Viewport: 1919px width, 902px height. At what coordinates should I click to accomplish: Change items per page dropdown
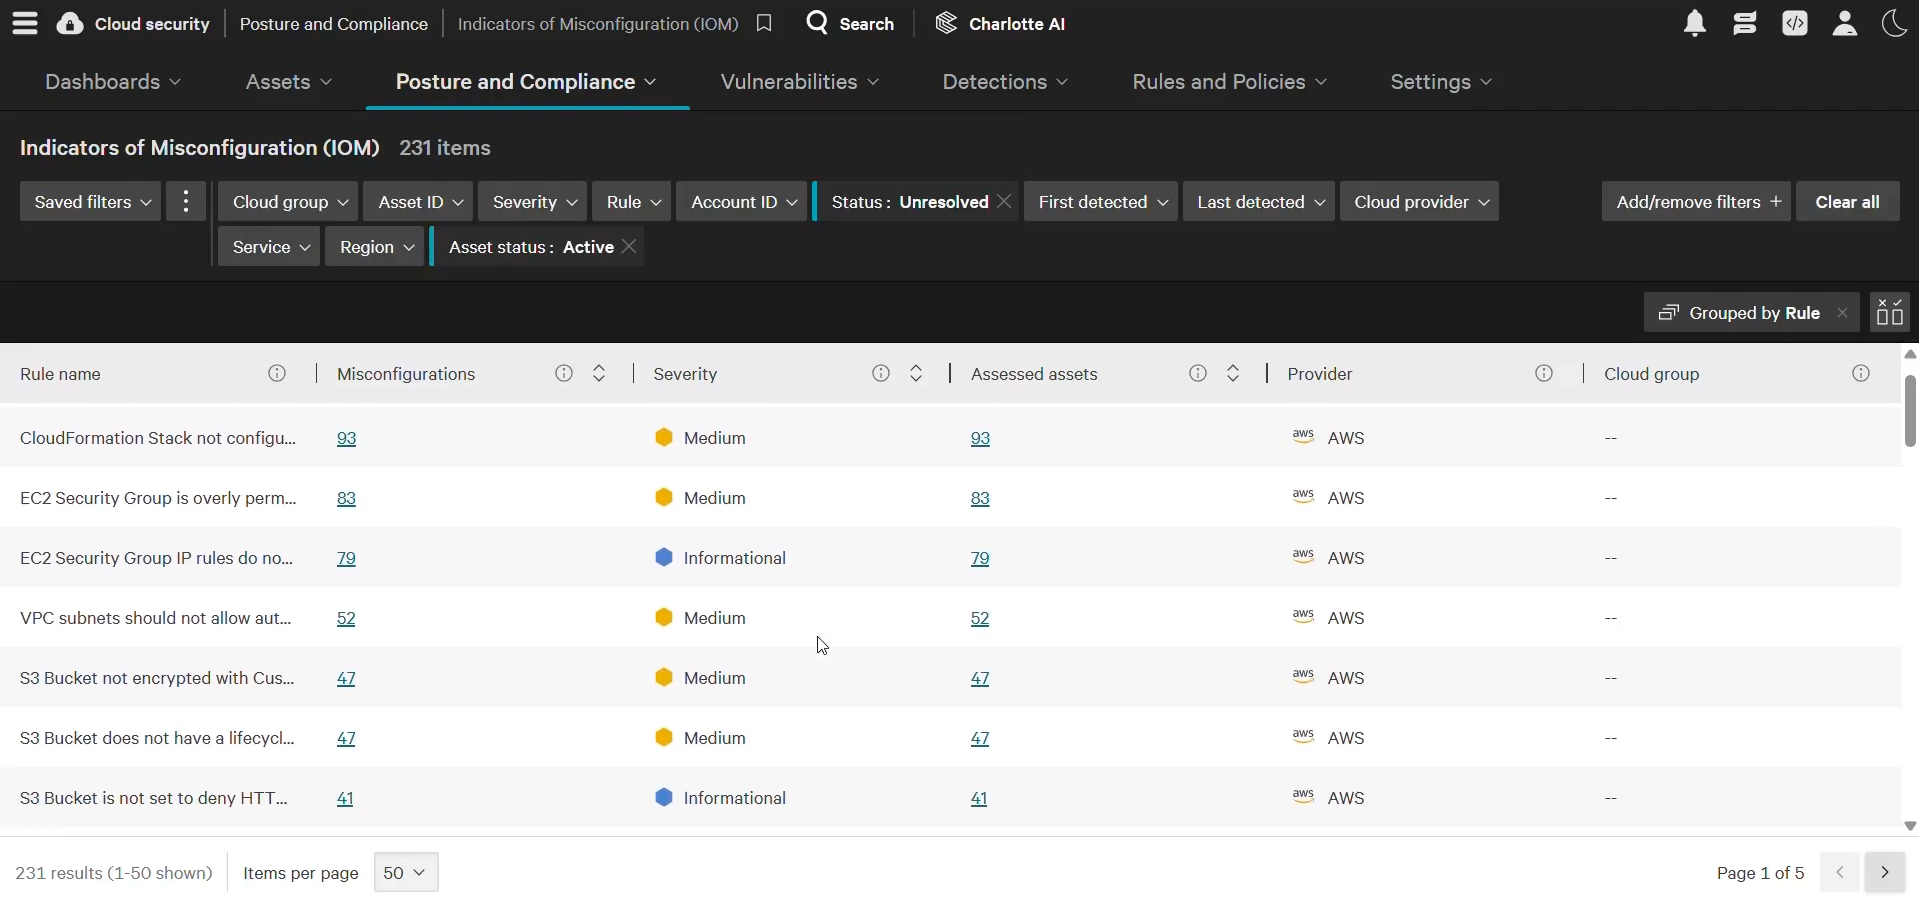click(x=406, y=873)
